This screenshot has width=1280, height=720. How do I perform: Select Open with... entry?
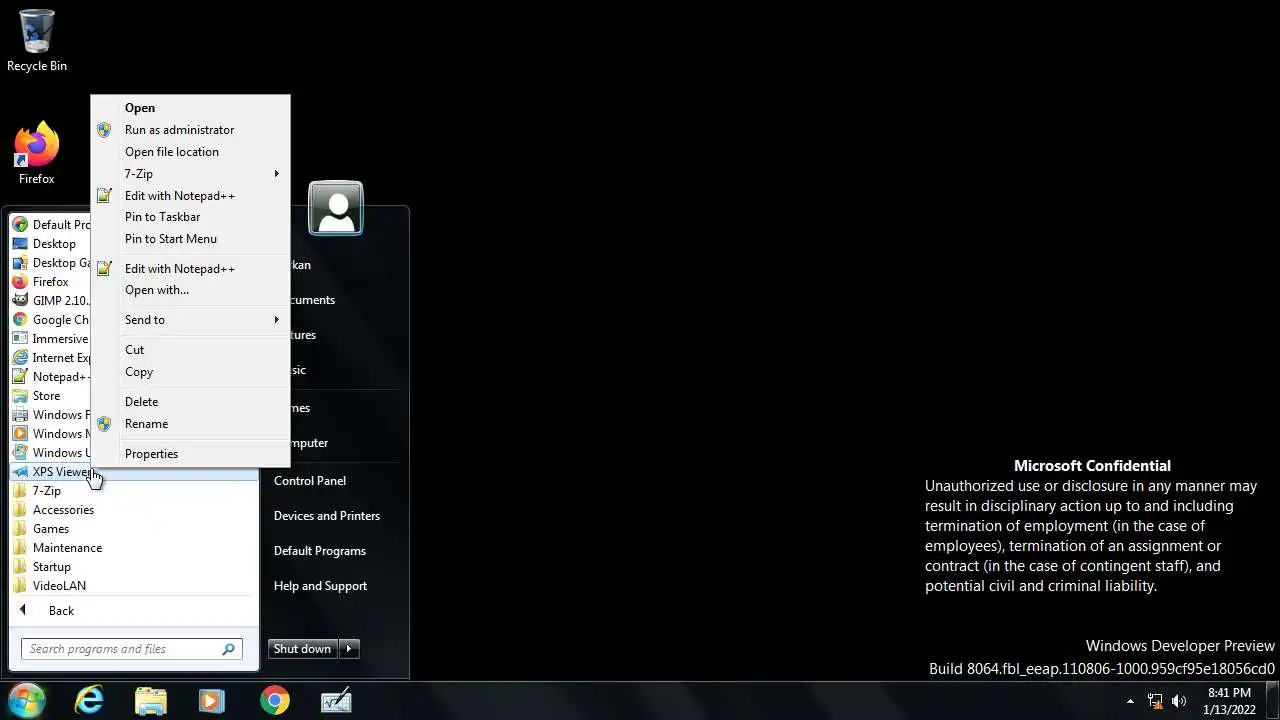[x=190, y=290]
